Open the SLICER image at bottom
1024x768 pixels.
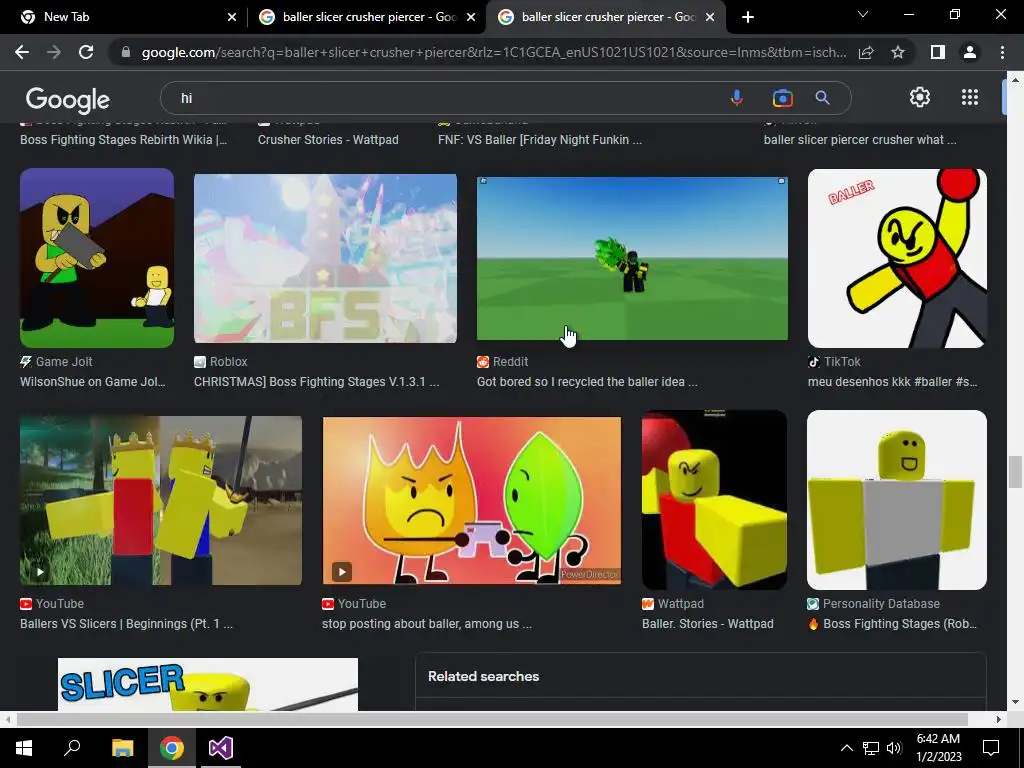click(208, 684)
